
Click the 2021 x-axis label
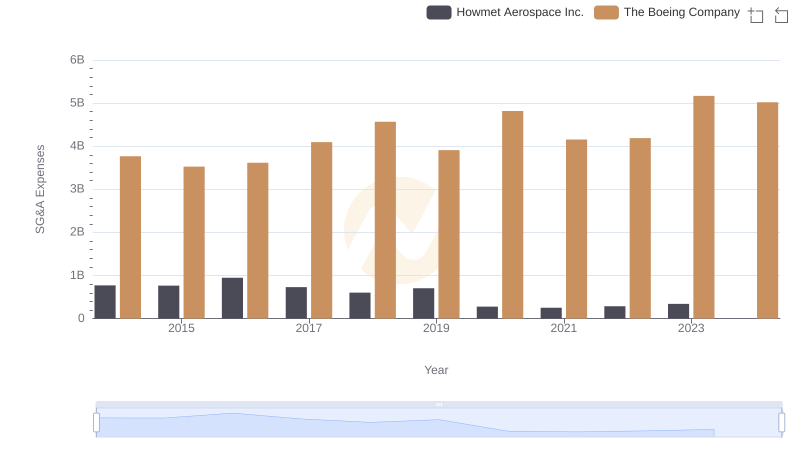[564, 328]
